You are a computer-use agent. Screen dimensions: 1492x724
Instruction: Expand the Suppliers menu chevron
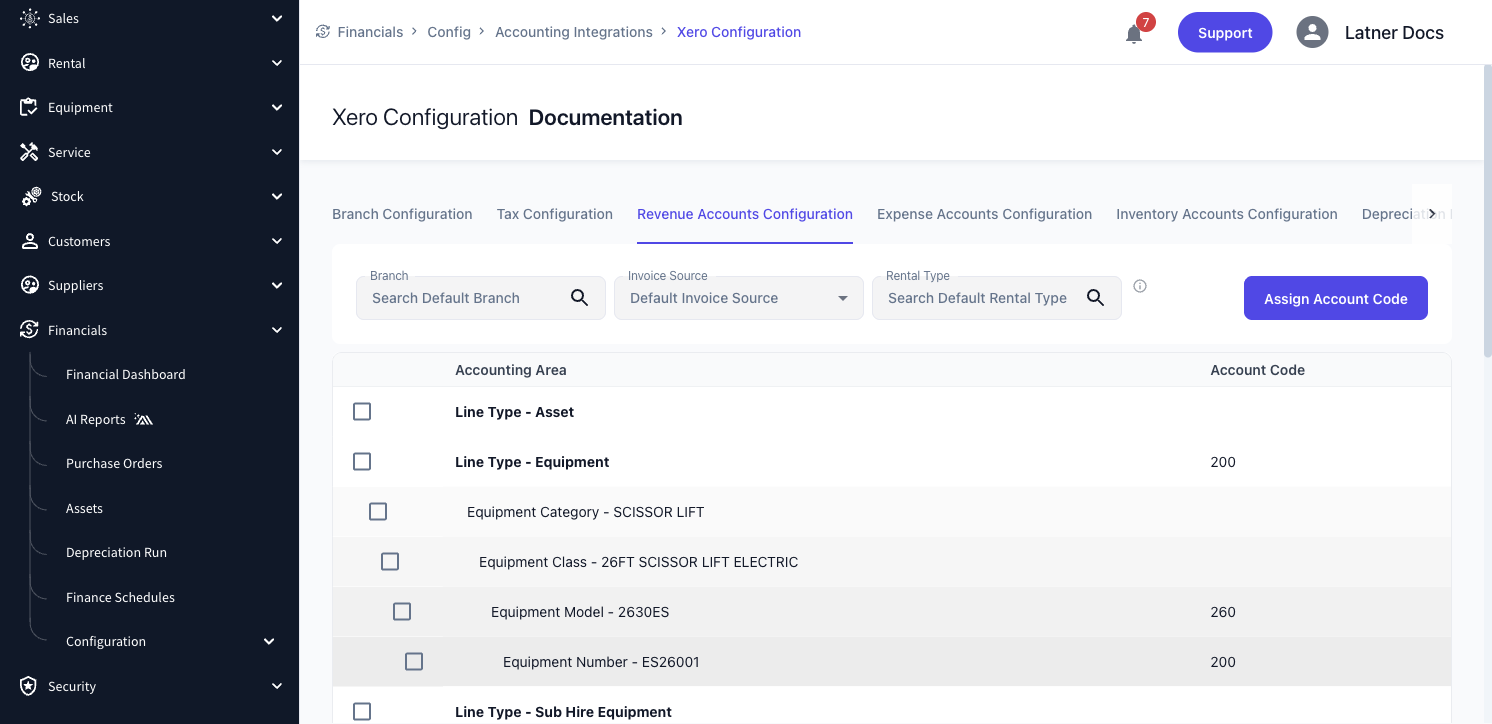[x=277, y=285]
